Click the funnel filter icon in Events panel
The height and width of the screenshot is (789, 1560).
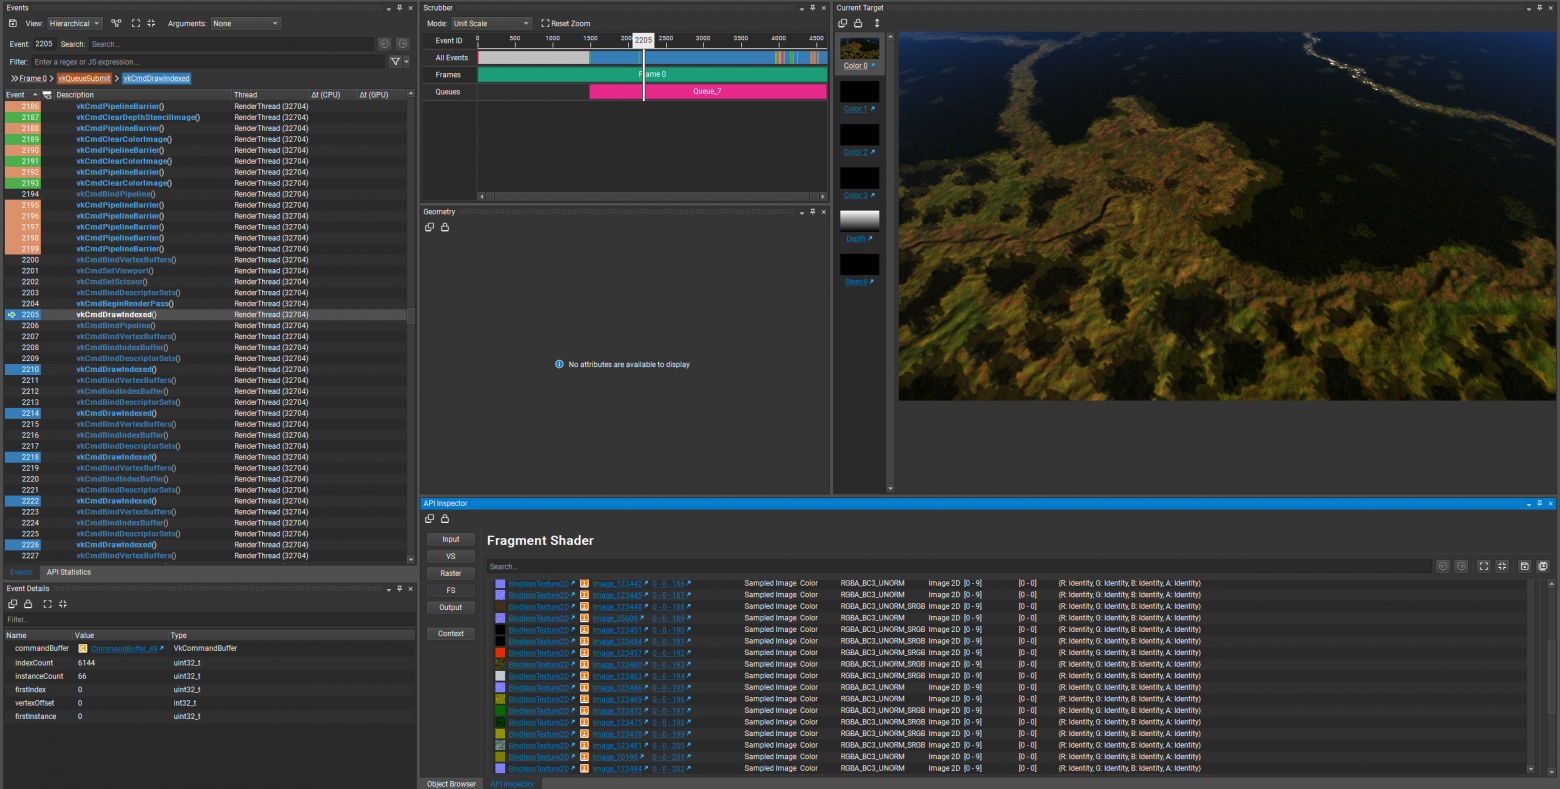point(395,62)
